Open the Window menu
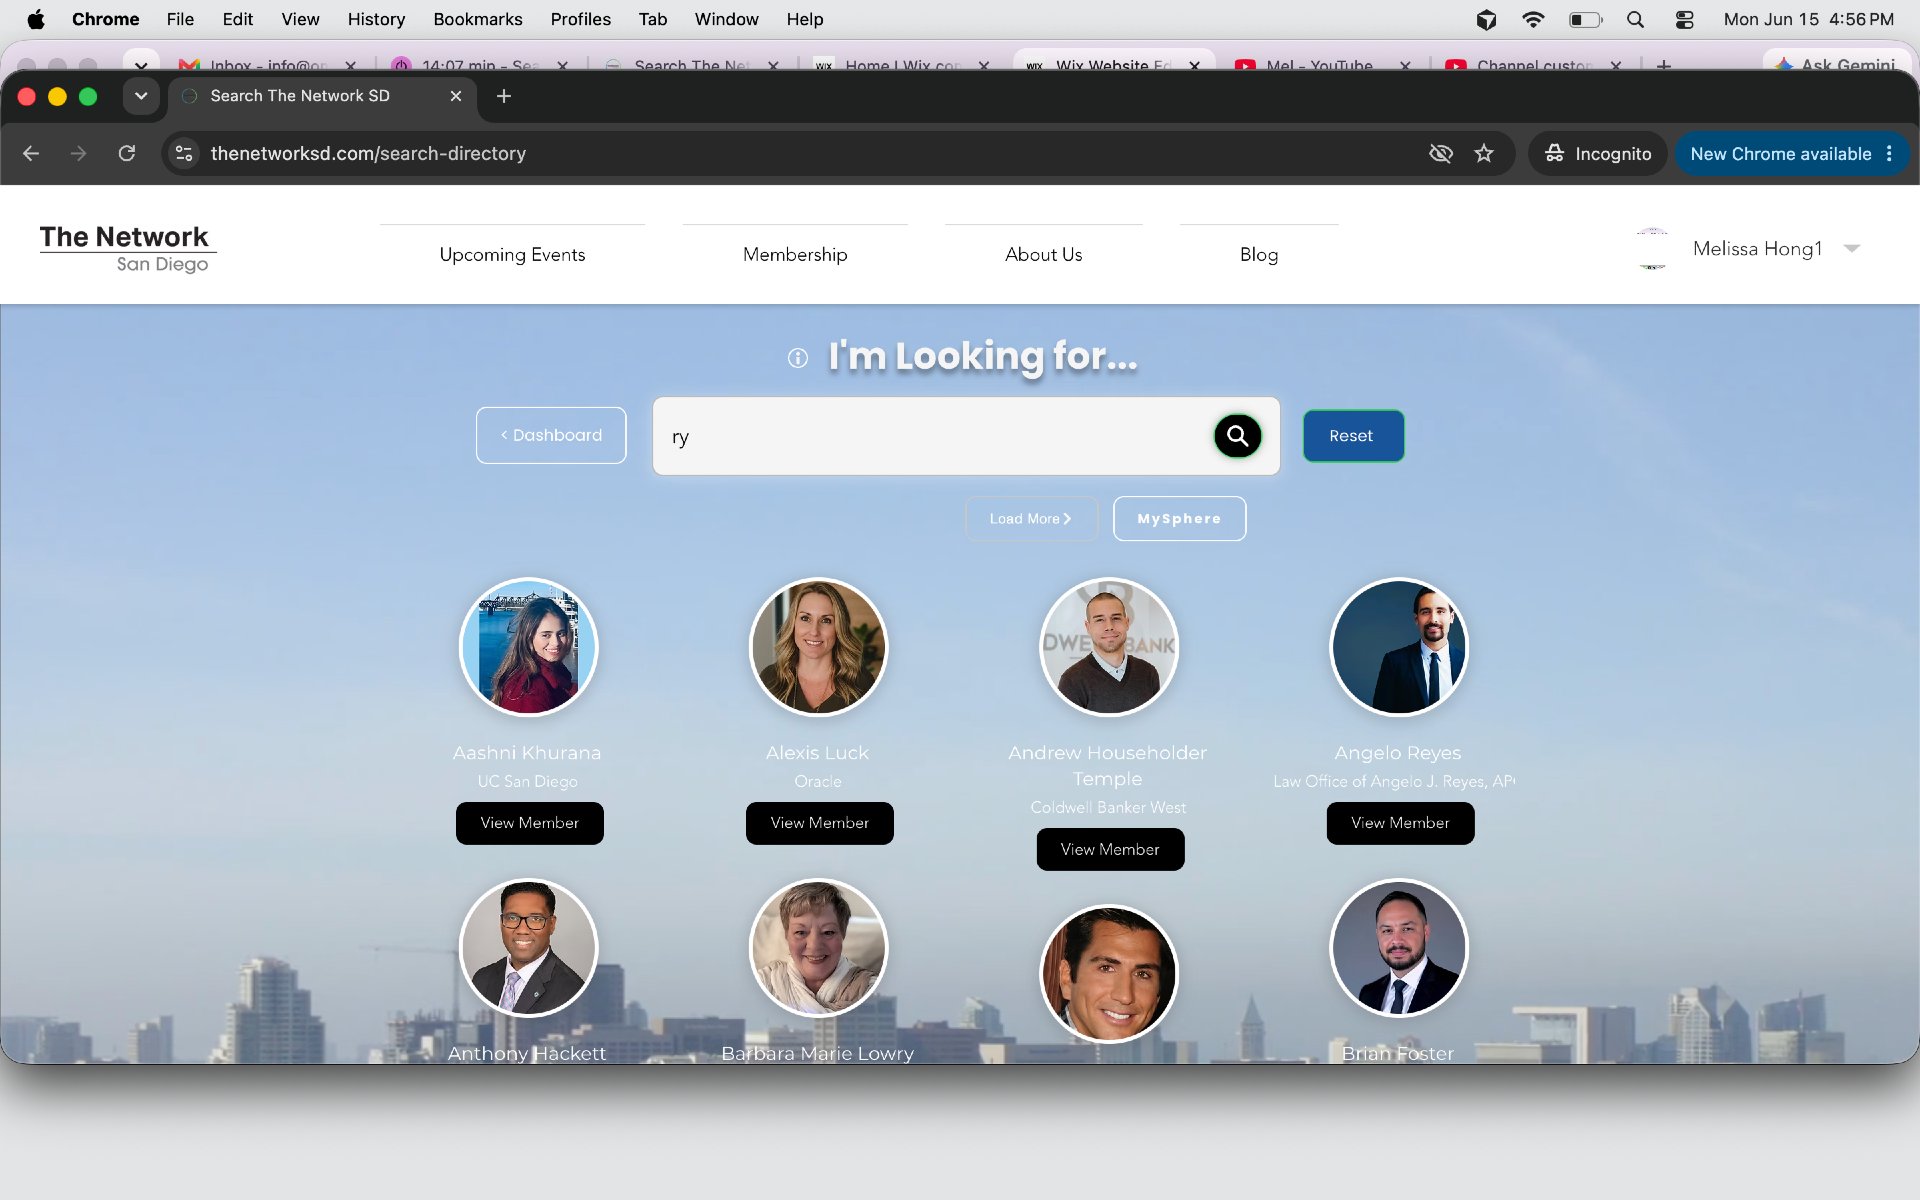This screenshot has width=1920, height=1200. tap(726, 19)
